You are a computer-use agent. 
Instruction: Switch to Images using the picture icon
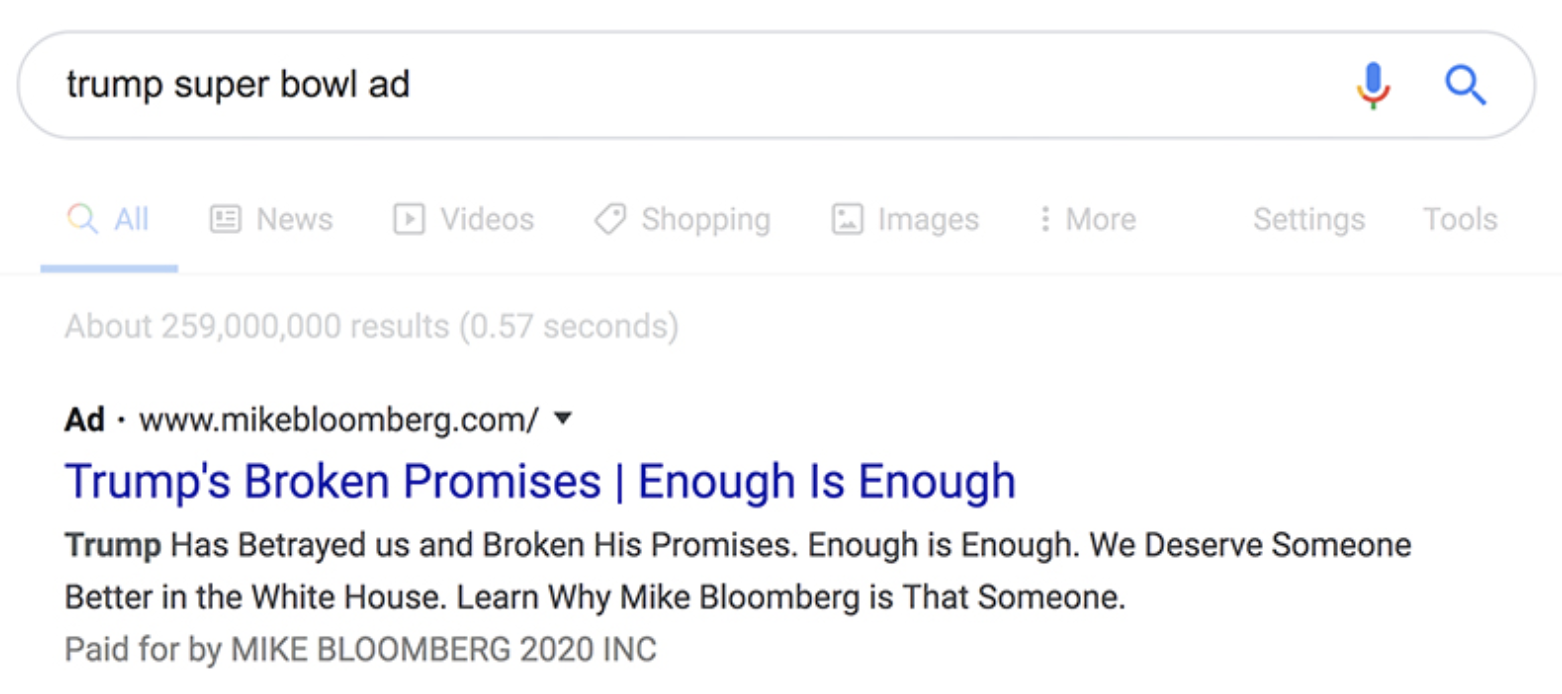(x=847, y=219)
